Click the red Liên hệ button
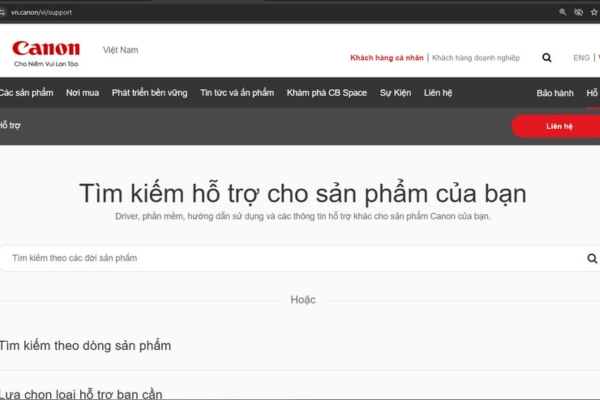 (x=556, y=126)
